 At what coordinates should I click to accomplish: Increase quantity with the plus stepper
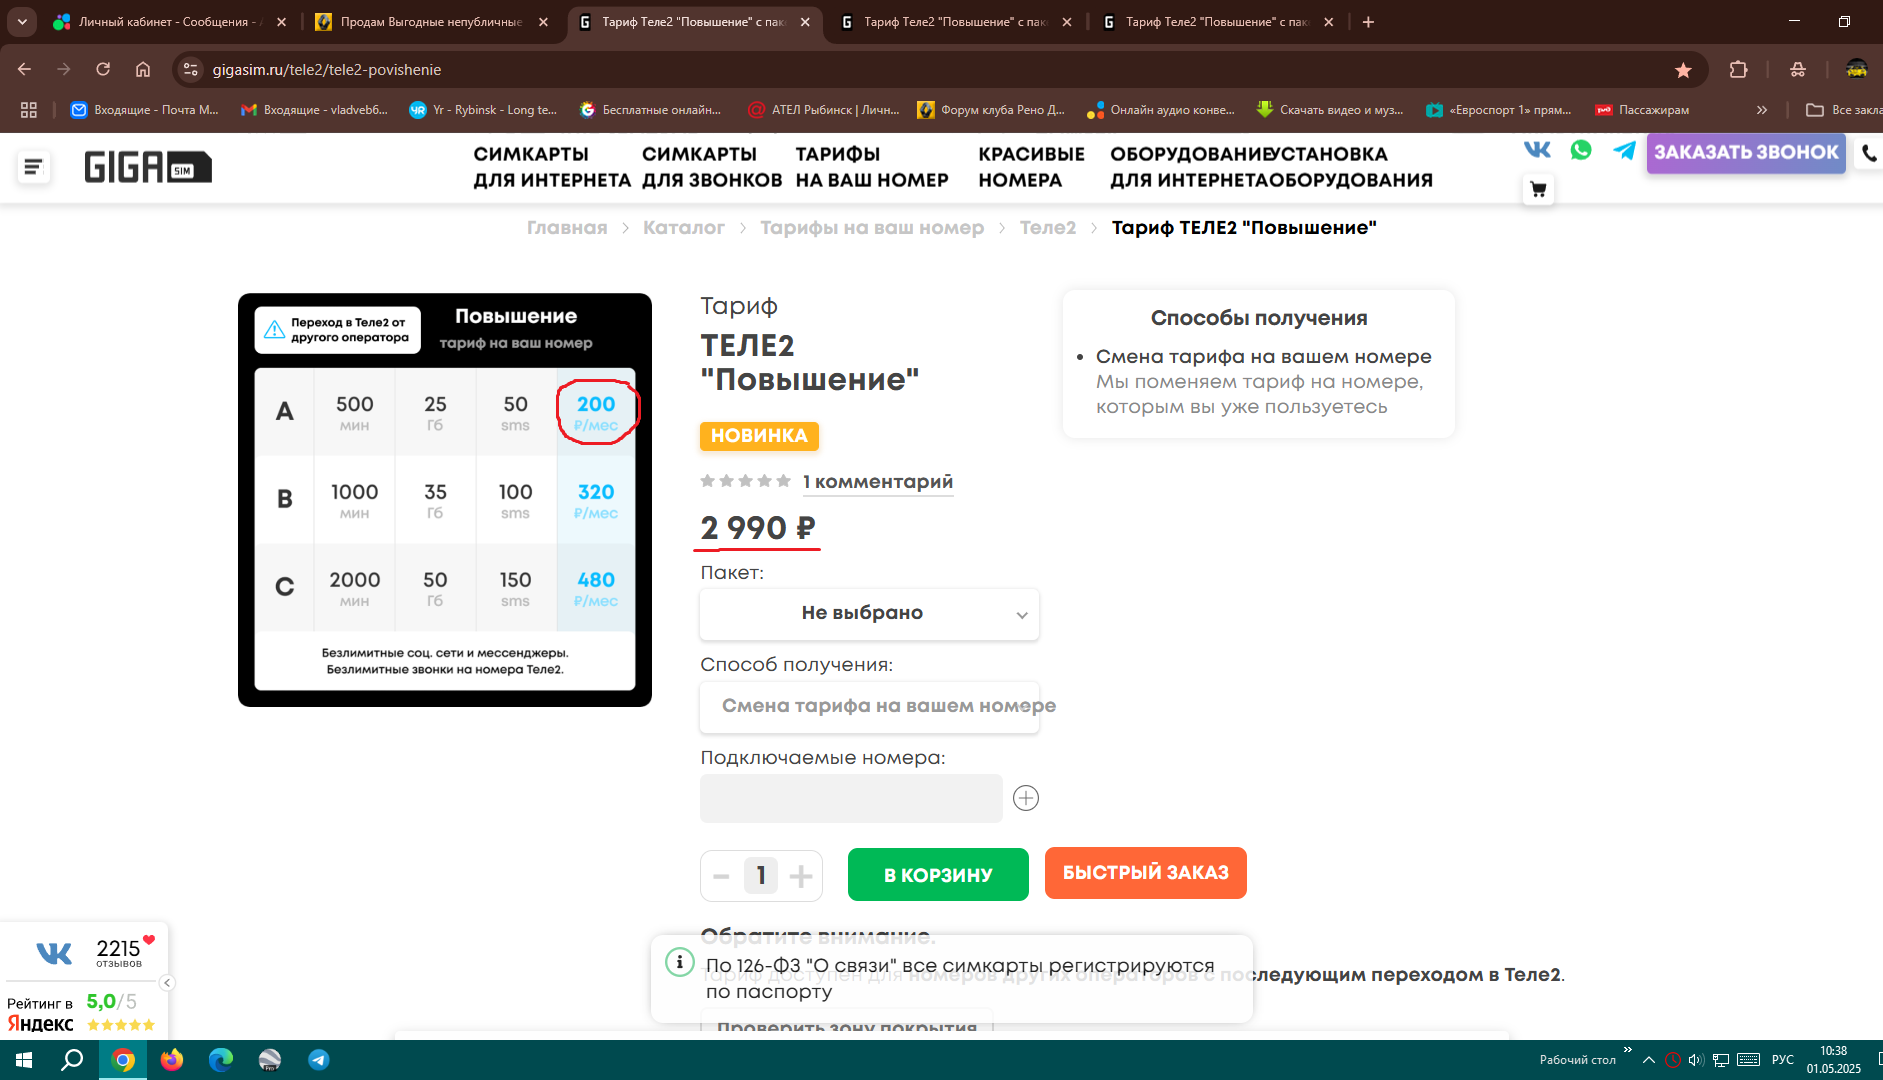point(801,876)
